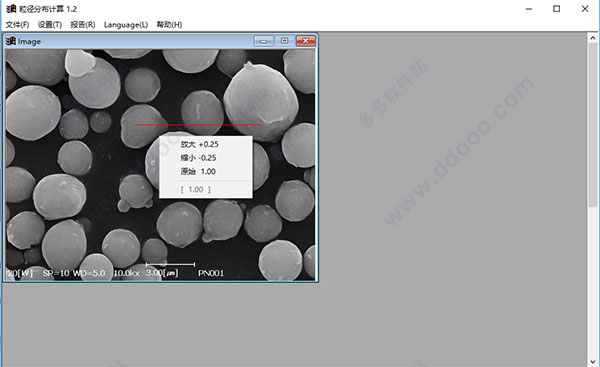Open the Language(L) menu
Viewport: 600px width, 367px height.
pos(126,25)
